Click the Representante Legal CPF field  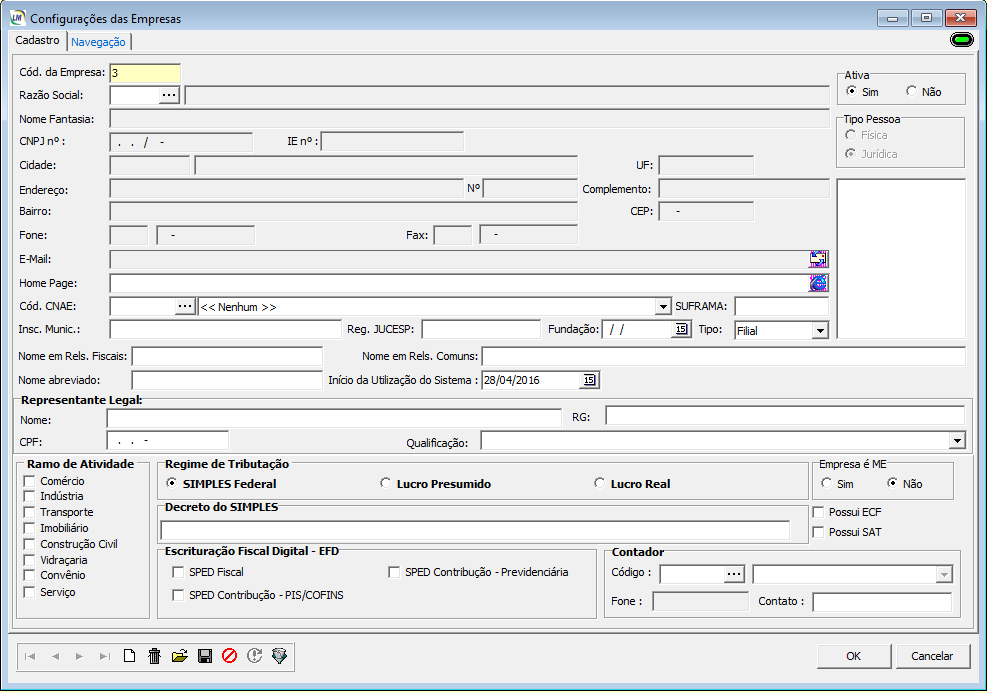pos(168,441)
